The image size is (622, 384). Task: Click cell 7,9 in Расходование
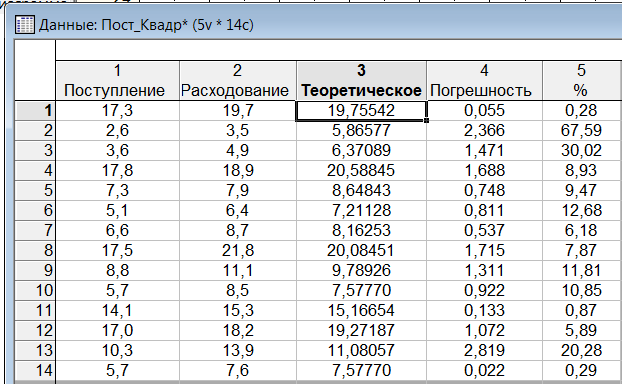[x=238, y=190]
